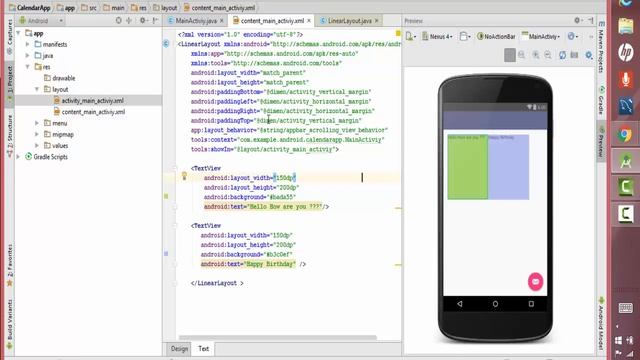This screenshot has height=360, width=640.
Task: Click the actual-size magnifier icon in preview toolbar
Action: 522,55
